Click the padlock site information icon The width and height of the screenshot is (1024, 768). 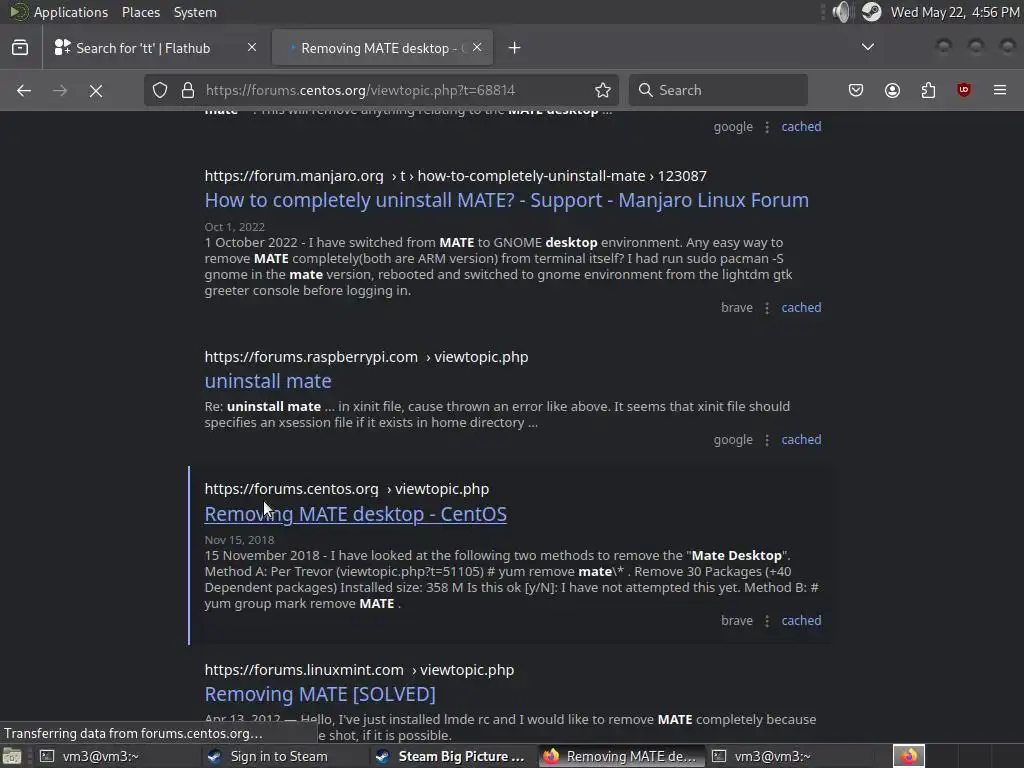click(188, 90)
